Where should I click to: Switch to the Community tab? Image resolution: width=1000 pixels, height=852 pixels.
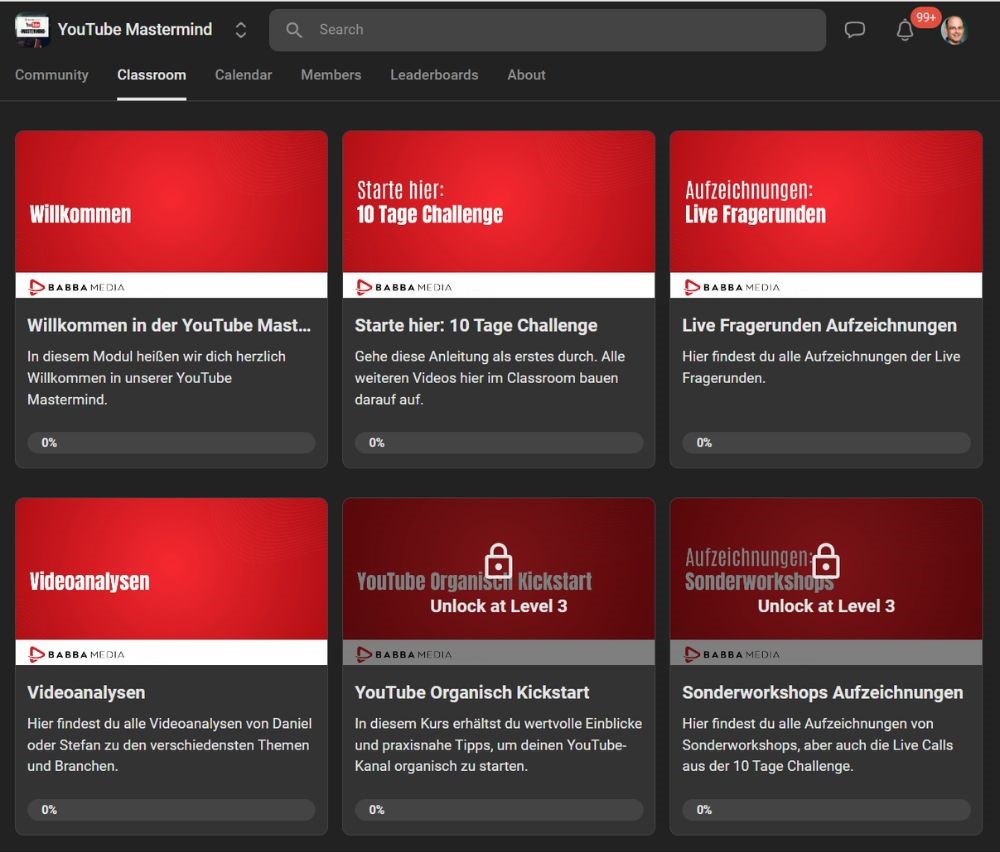point(51,75)
